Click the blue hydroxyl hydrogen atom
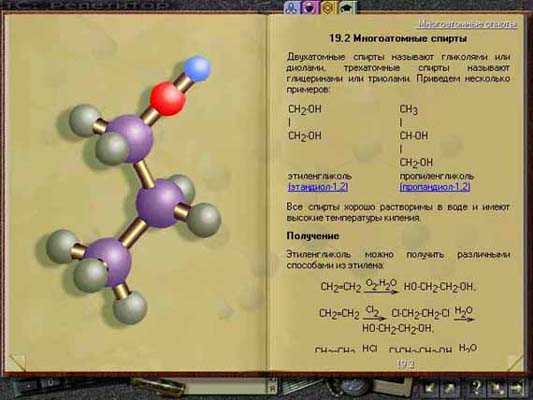Viewport: 533px width, 400px height. pos(197,69)
